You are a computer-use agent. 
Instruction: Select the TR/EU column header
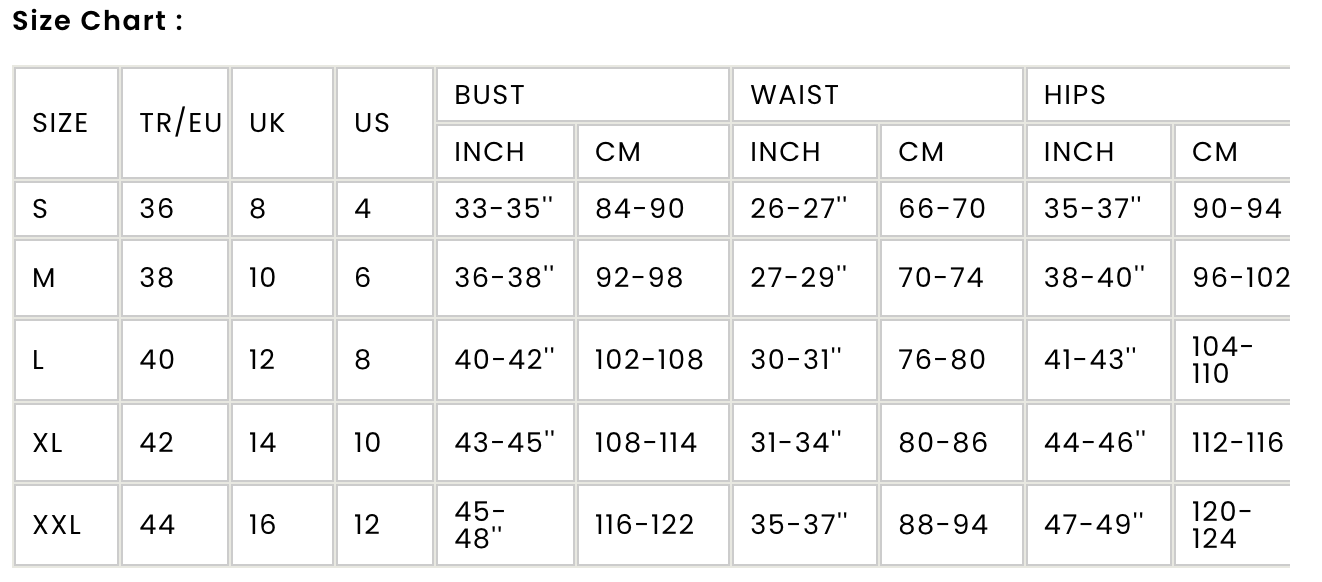click(180, 123)
